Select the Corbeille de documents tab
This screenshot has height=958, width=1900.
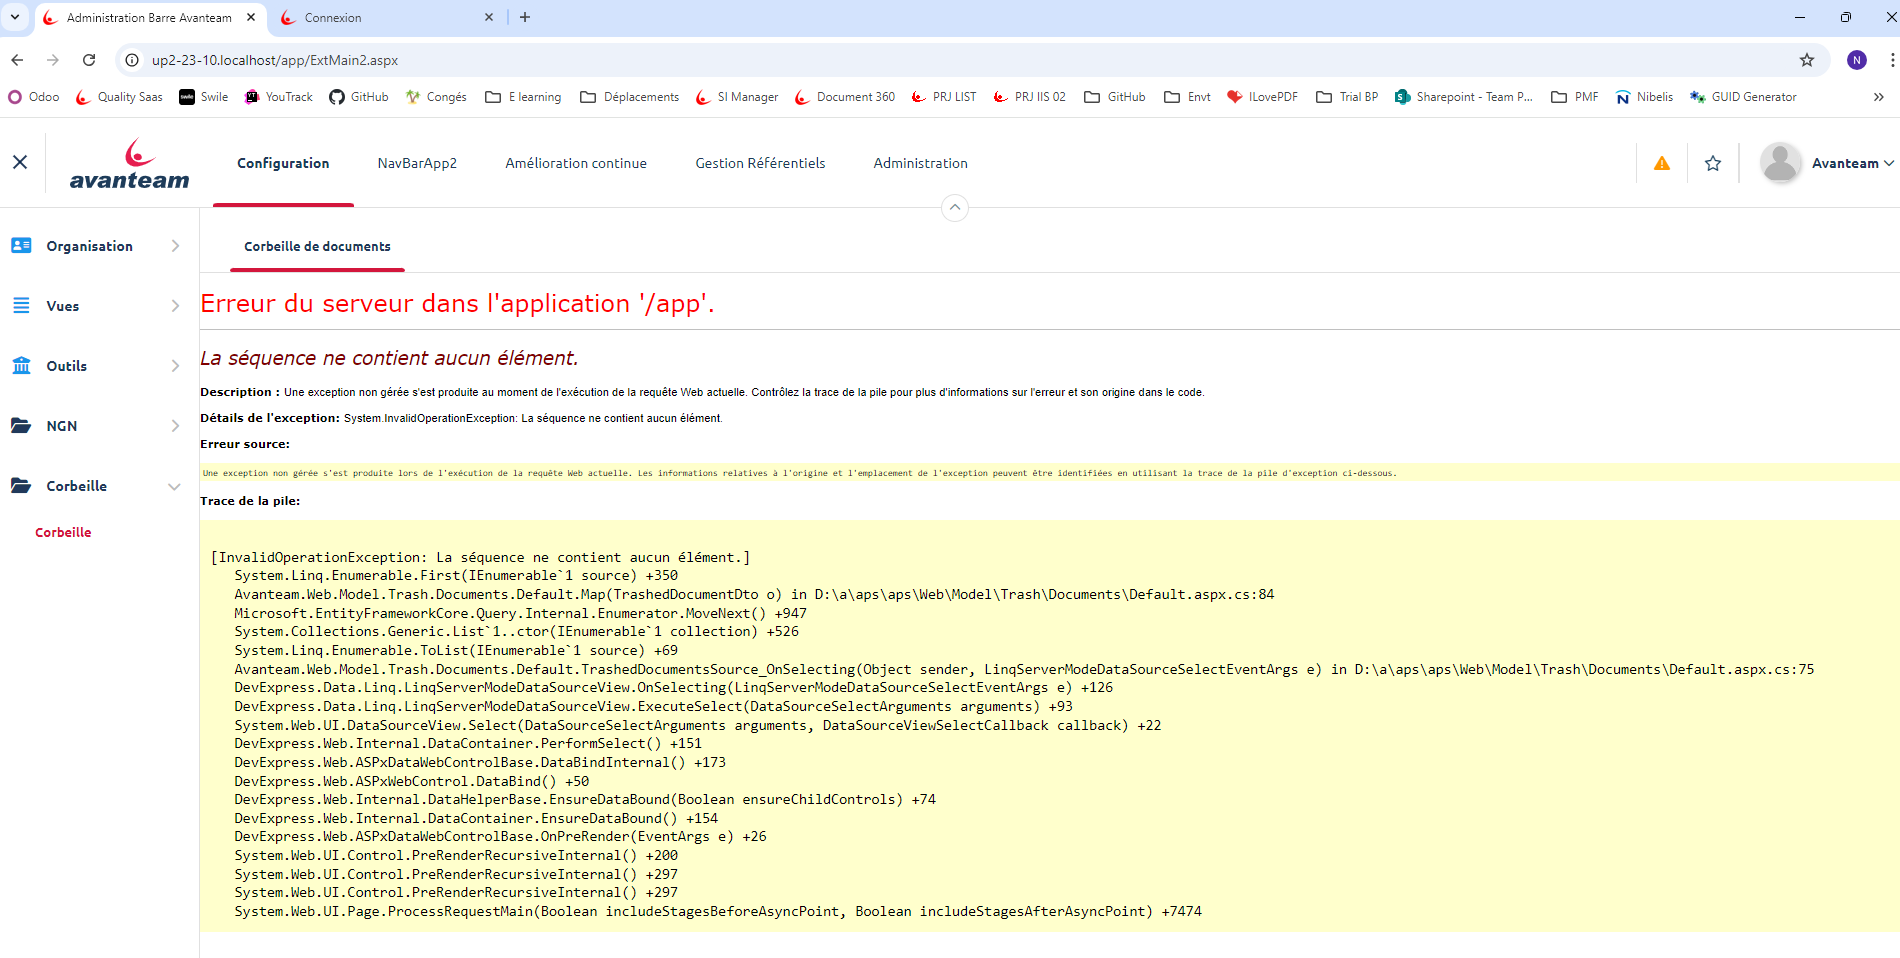coord(317,246)
